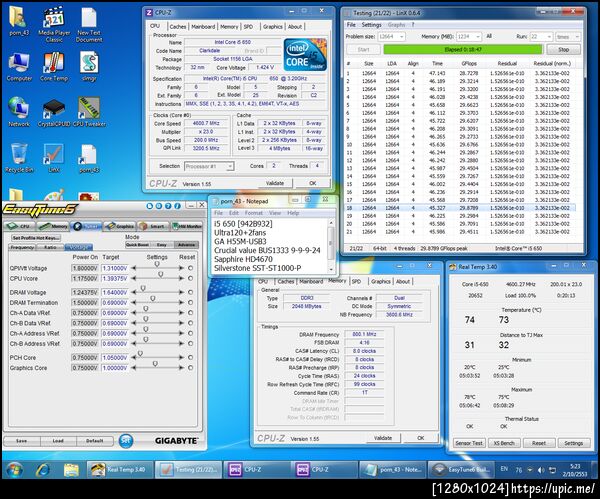Switch to Real Temp 3.40 taskbar button
600x499 pixels.
(x=120, y=470)
